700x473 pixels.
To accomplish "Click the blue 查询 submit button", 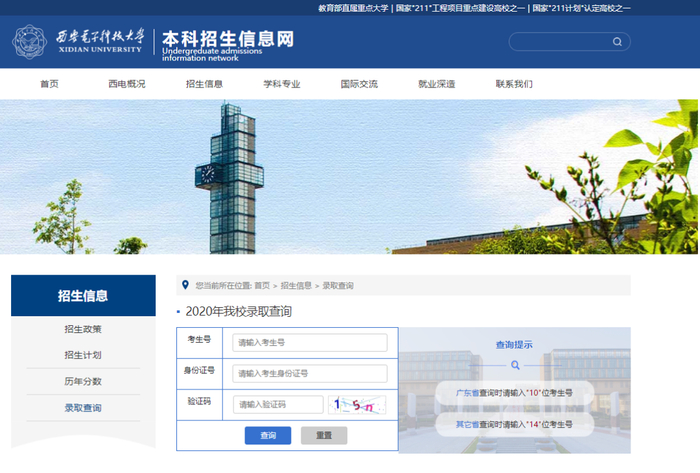I will click(268, 435).
